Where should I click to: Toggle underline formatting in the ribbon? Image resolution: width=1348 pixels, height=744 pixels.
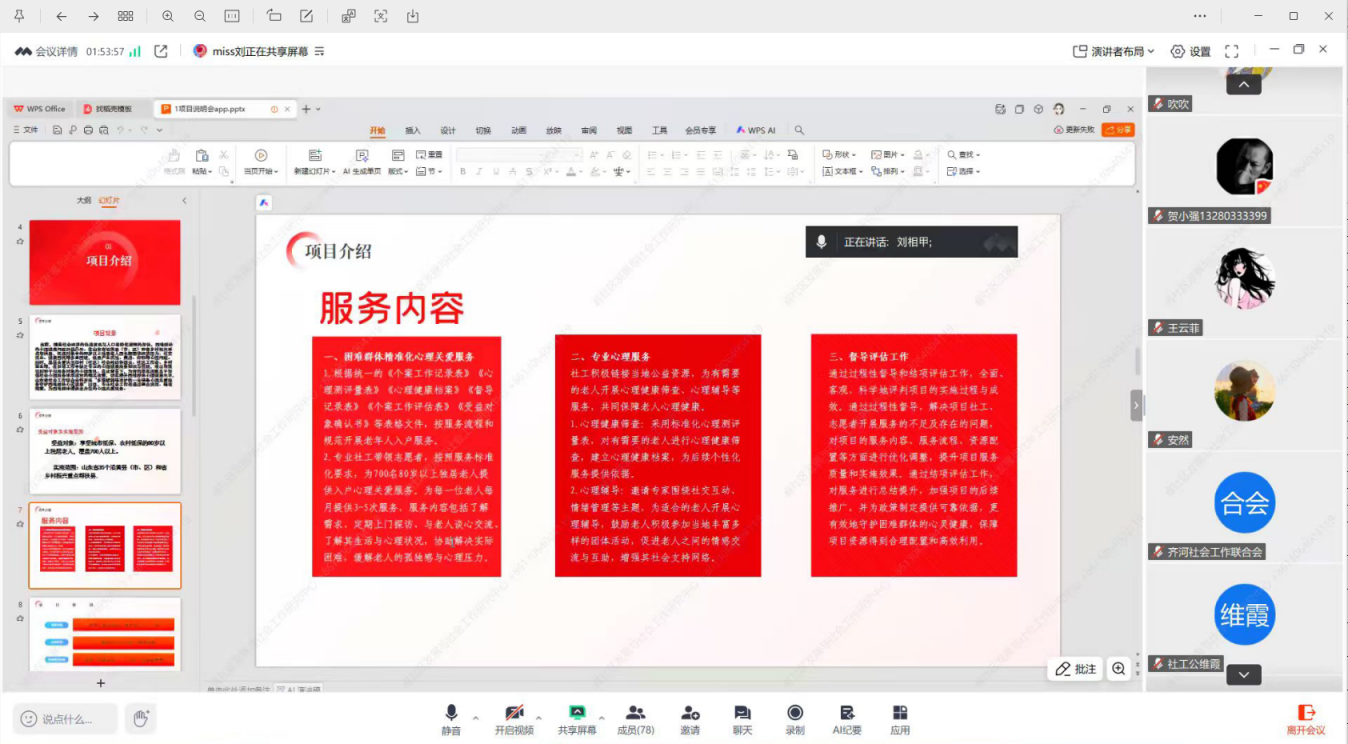(x=495, y=171)
